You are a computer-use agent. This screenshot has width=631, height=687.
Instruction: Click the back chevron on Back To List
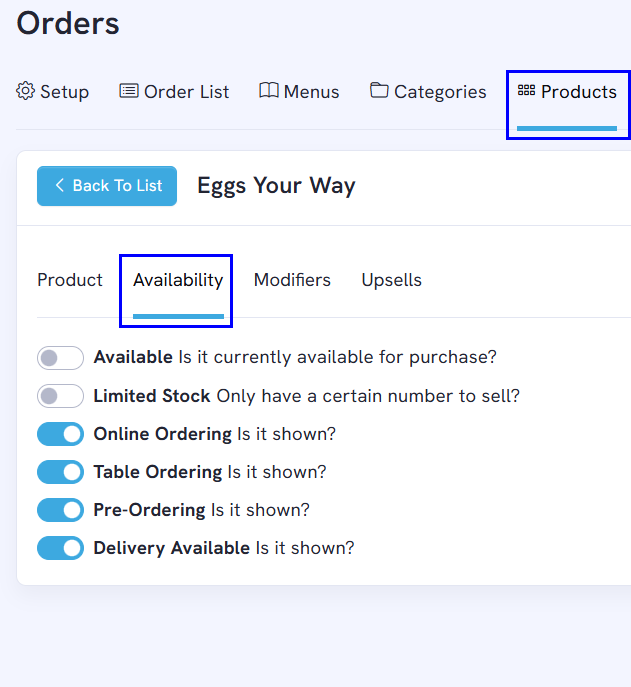60,185
